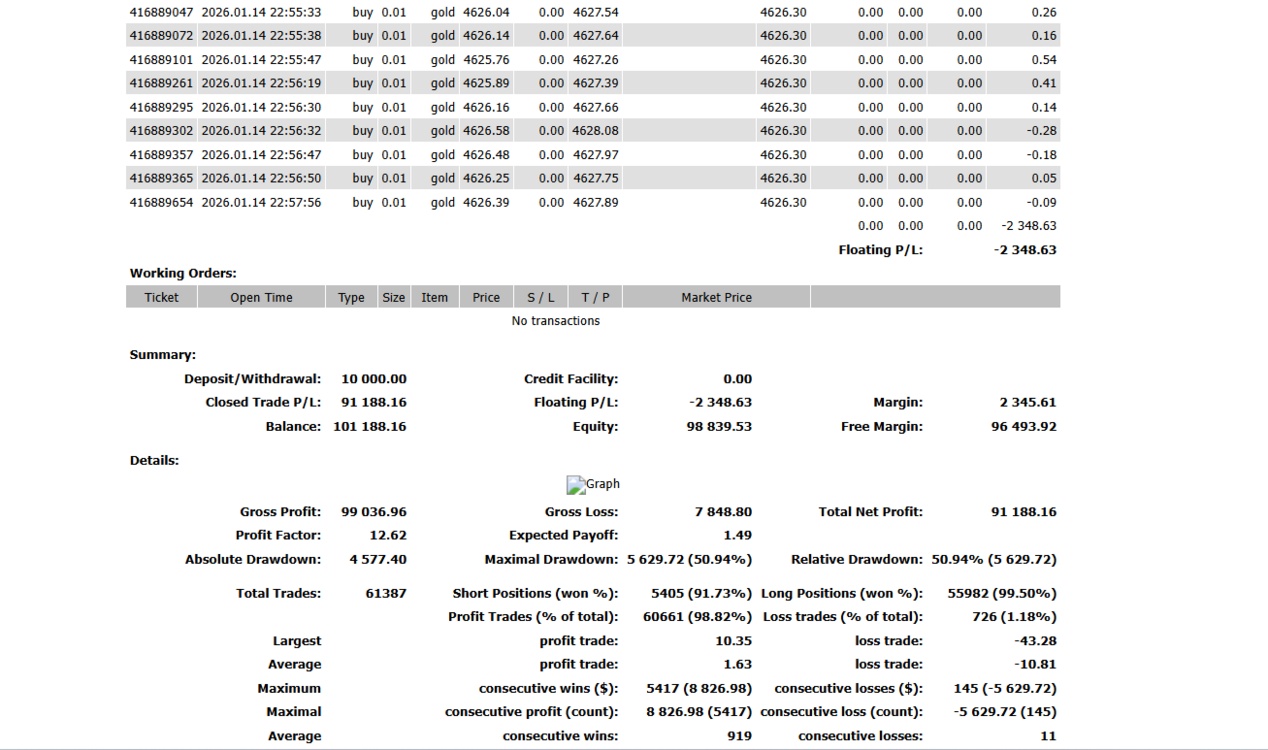The height and width of the screenshot is (750, 1268).
Task: Select ticket number 416889101
Action: click(x=161, y=60)
